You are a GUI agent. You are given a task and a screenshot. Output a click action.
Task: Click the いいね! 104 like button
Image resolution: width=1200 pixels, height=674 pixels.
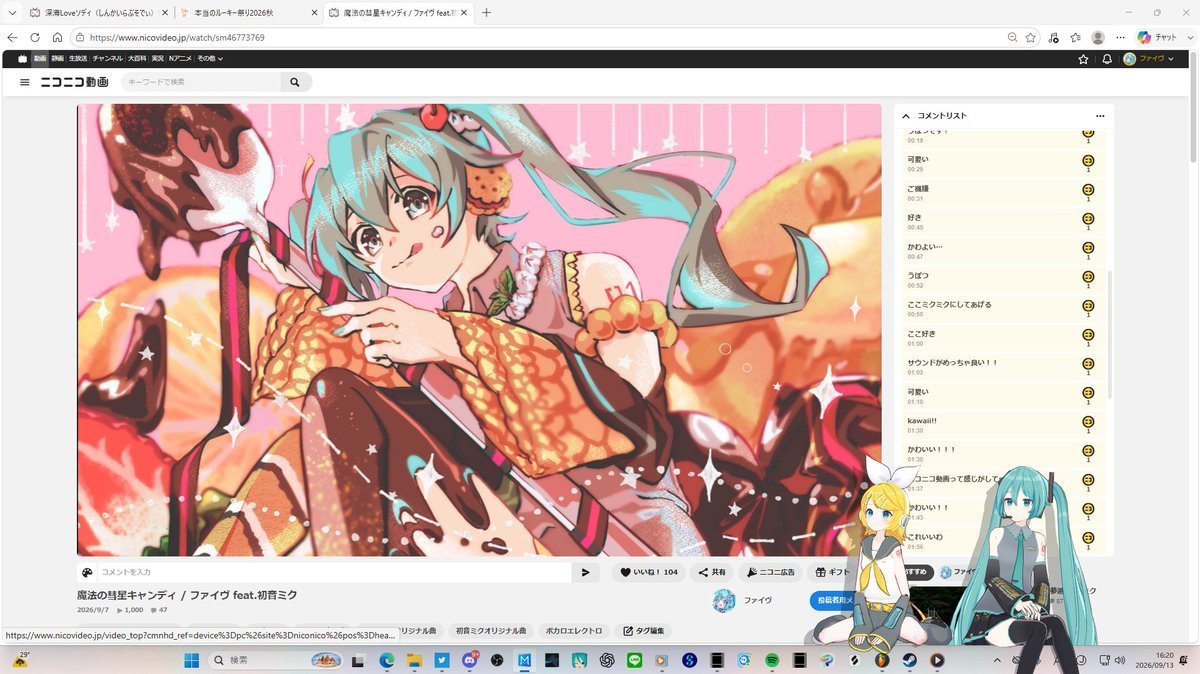click(649, 572)
